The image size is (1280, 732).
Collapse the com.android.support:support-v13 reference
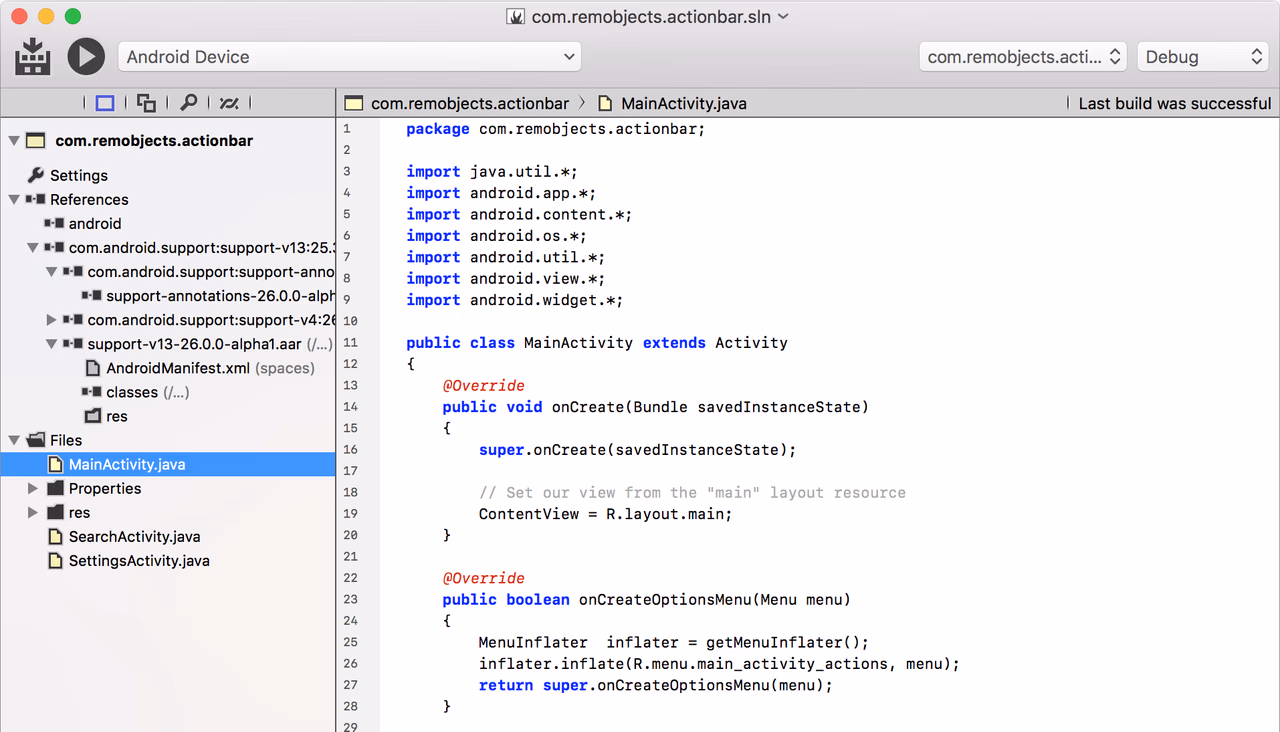point(33,247)
